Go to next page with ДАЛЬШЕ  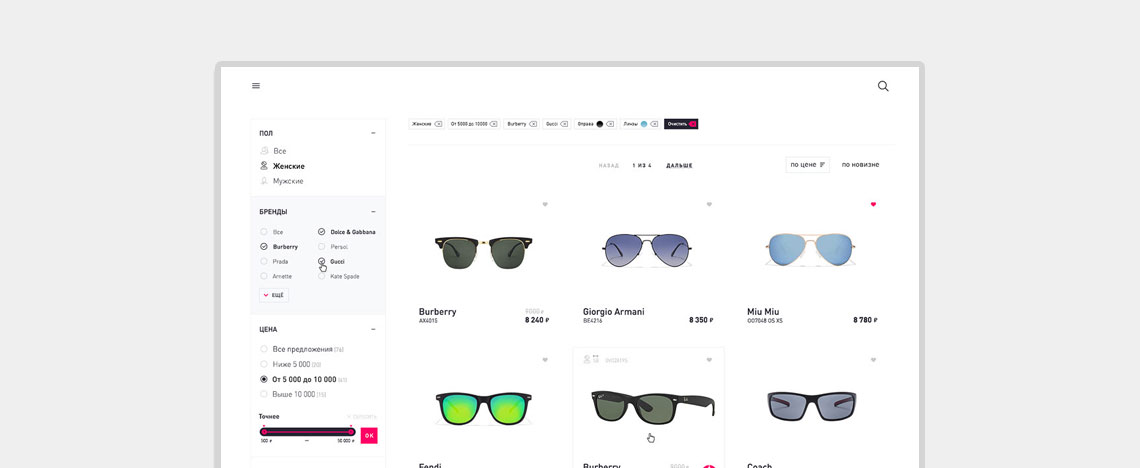tap(679, 165)
